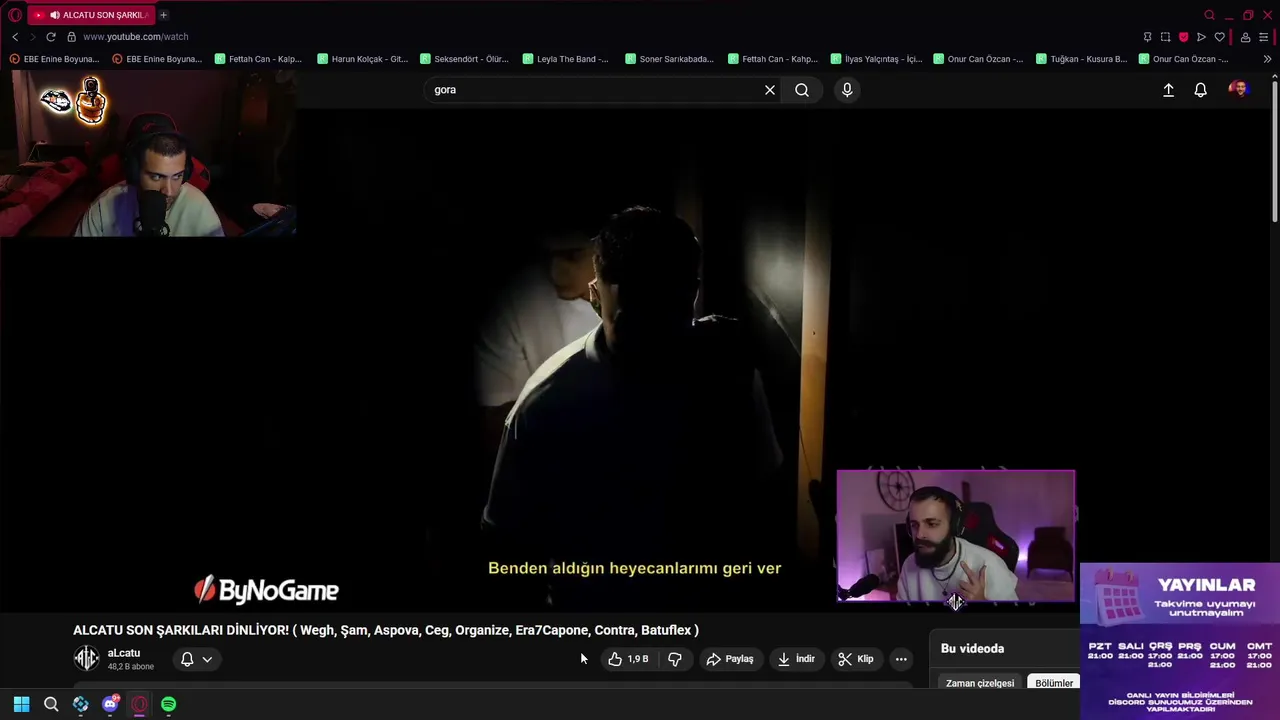Clear the gora search text

pos(770,90)
